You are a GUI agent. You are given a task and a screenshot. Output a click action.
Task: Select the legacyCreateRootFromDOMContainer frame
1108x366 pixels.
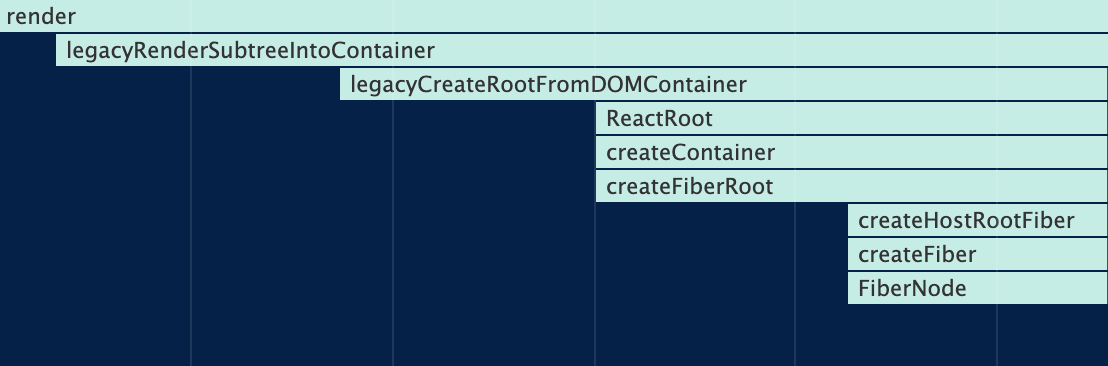724,84
